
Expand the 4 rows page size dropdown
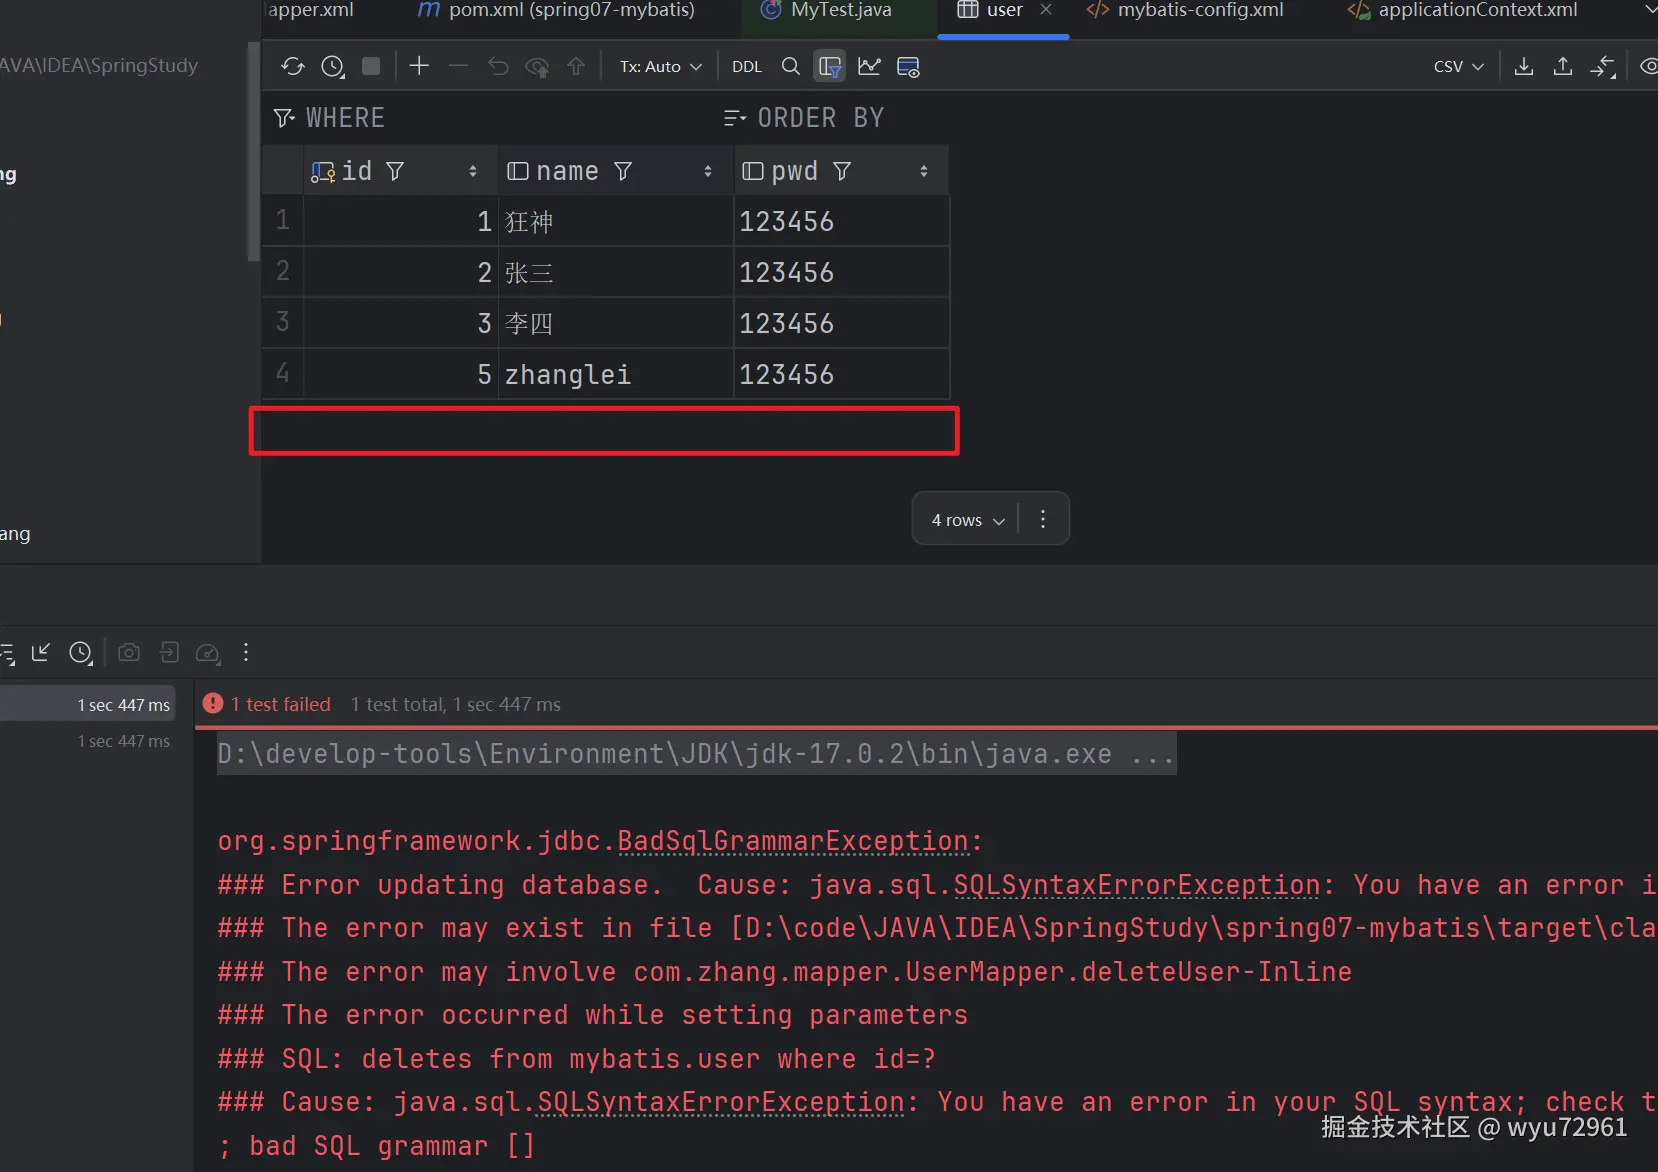(x=967, y=520)
